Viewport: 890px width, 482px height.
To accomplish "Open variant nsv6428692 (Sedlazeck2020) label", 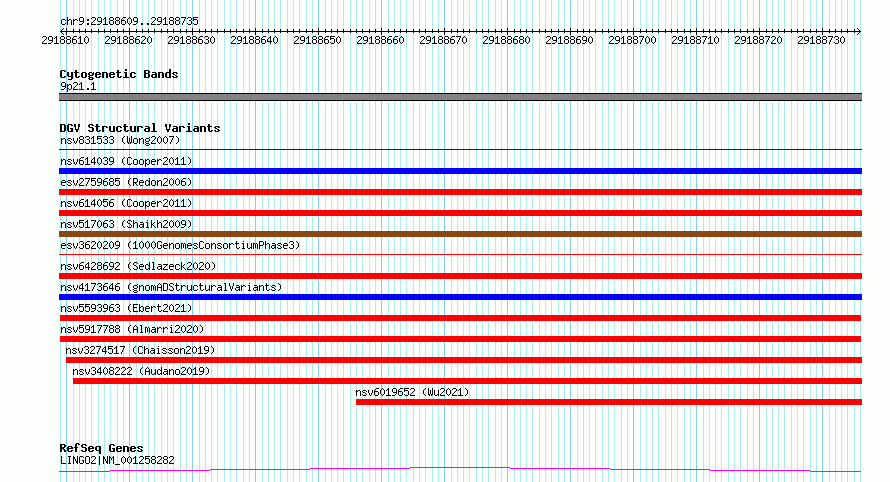I will click(138, 266).
